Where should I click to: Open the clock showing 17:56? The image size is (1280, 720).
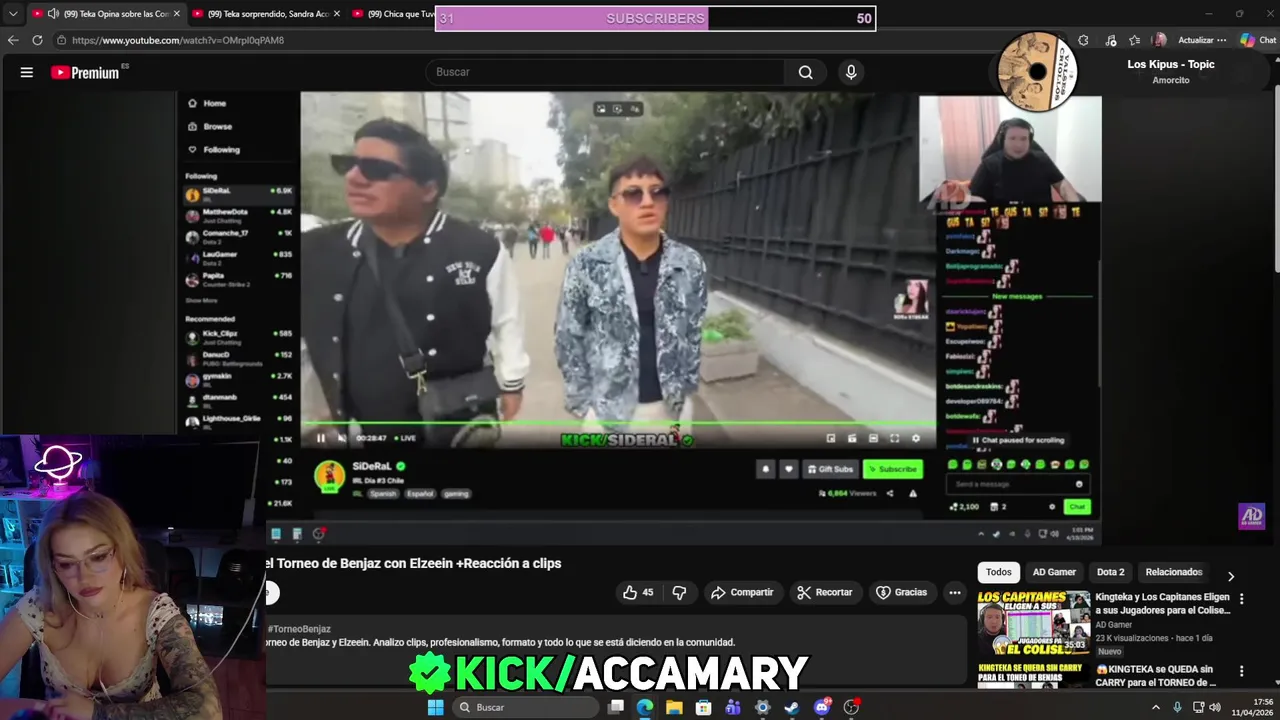(x=1255, y=707)
